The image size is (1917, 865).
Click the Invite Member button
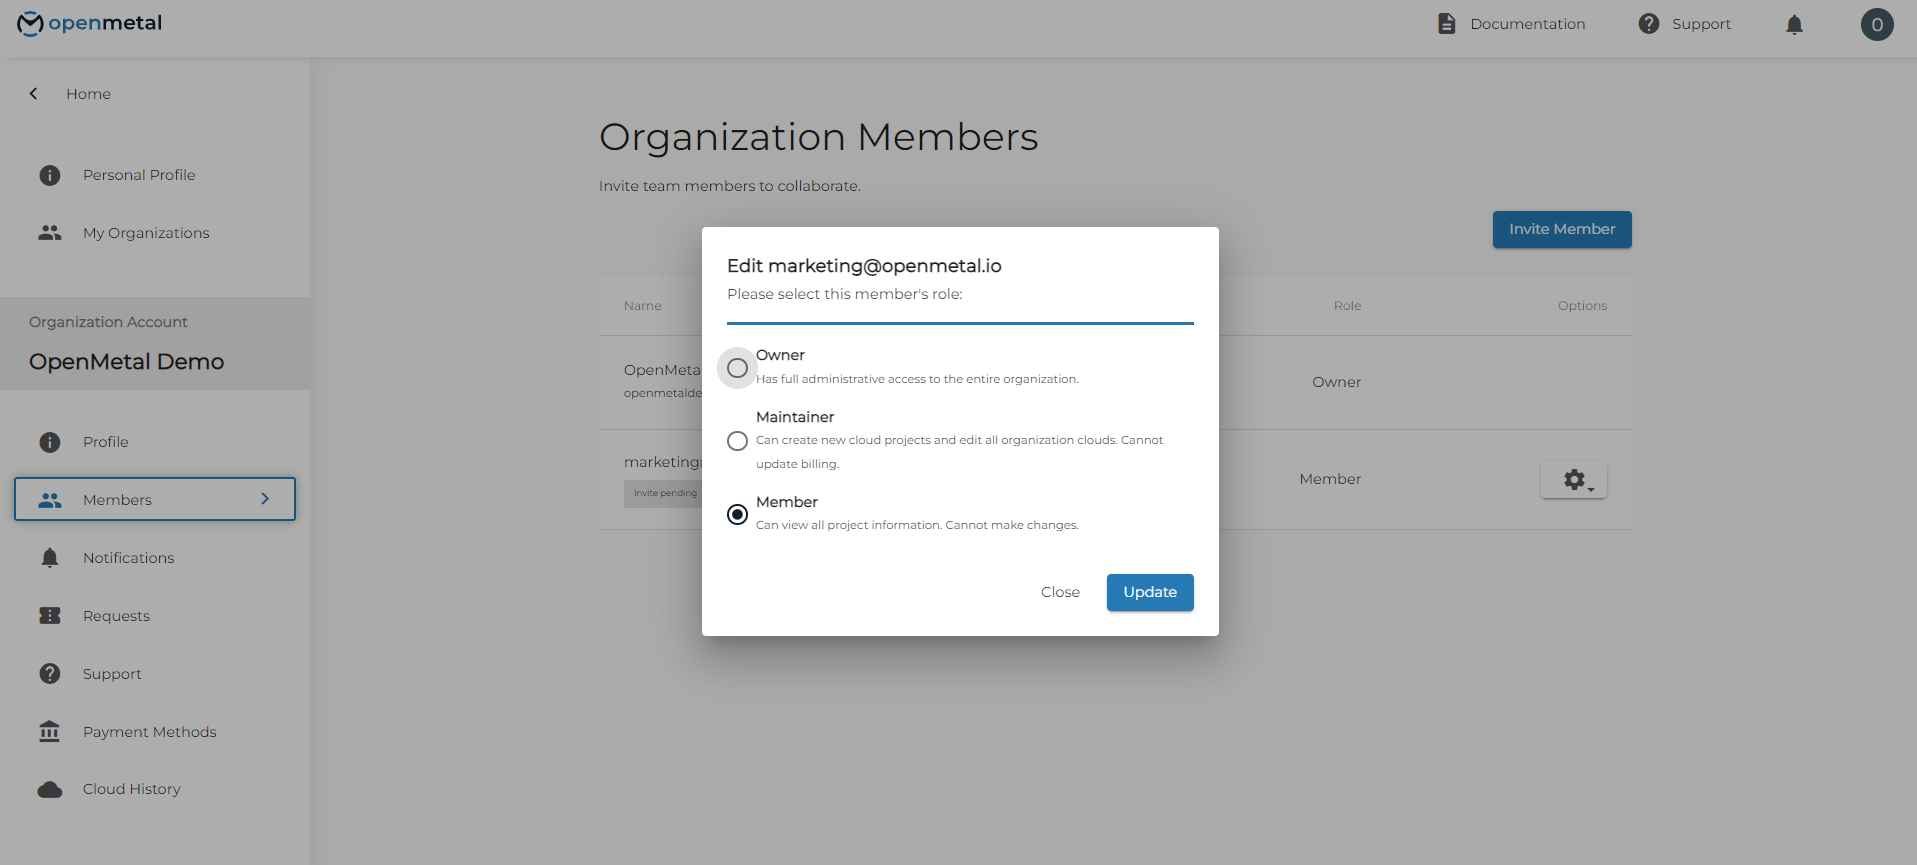[x=1562, y=229]
